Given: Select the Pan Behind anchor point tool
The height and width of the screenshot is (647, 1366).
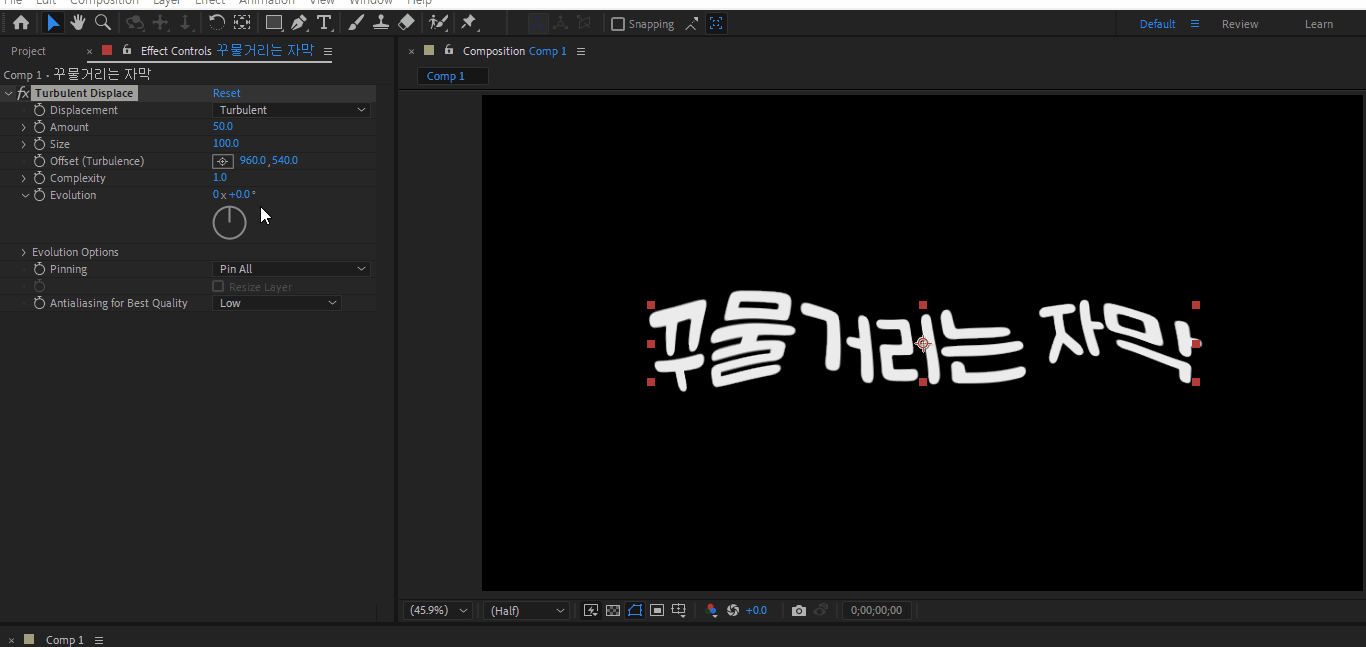Looking at the screenshot, I should (x=243, y=22).
